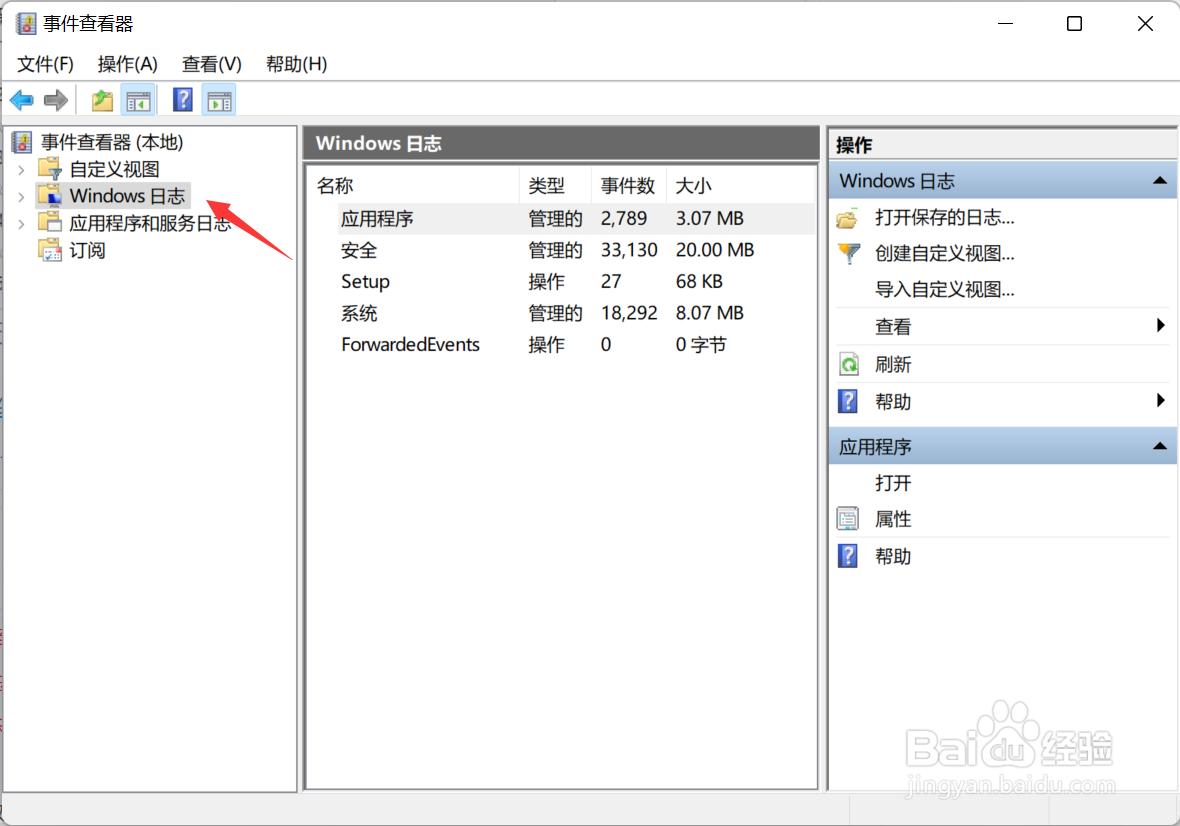Sort by the 名称 column header

413,186
